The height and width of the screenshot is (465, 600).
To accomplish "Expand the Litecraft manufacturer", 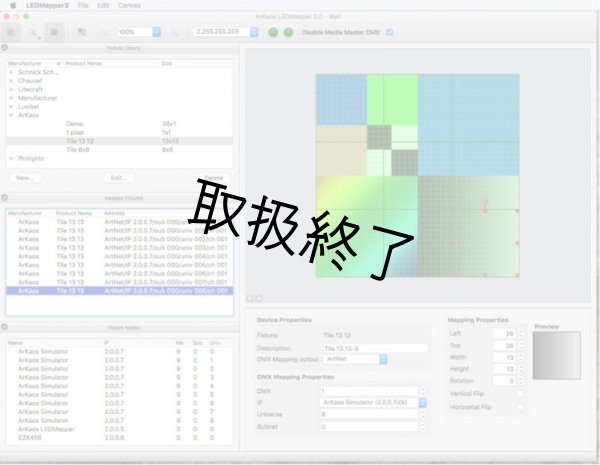I will pyautogui.click(x=11, y=89).
